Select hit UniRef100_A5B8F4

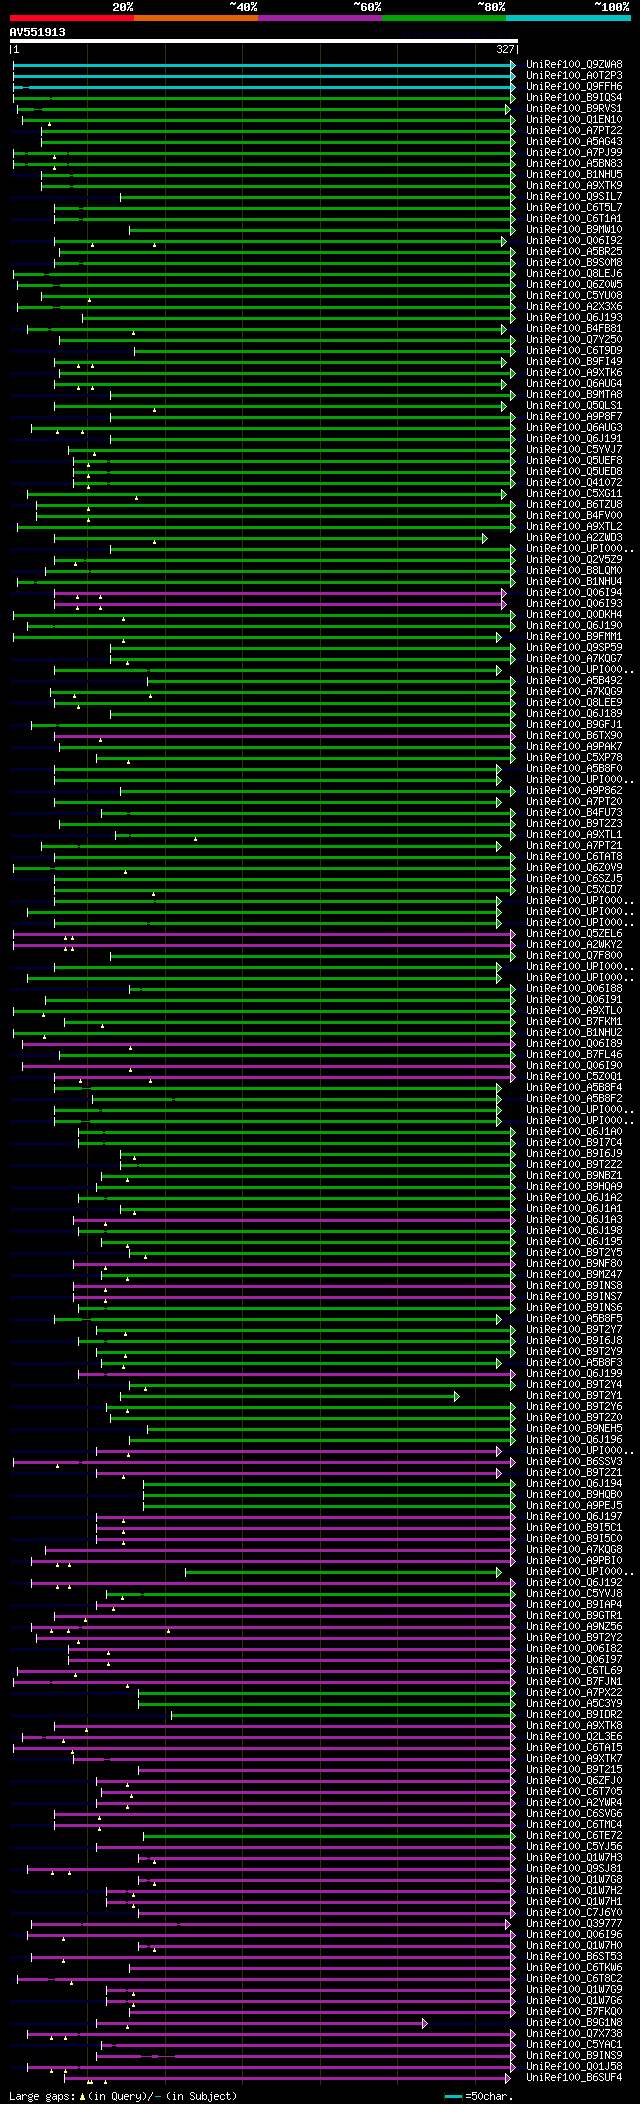coord(574,1088)
